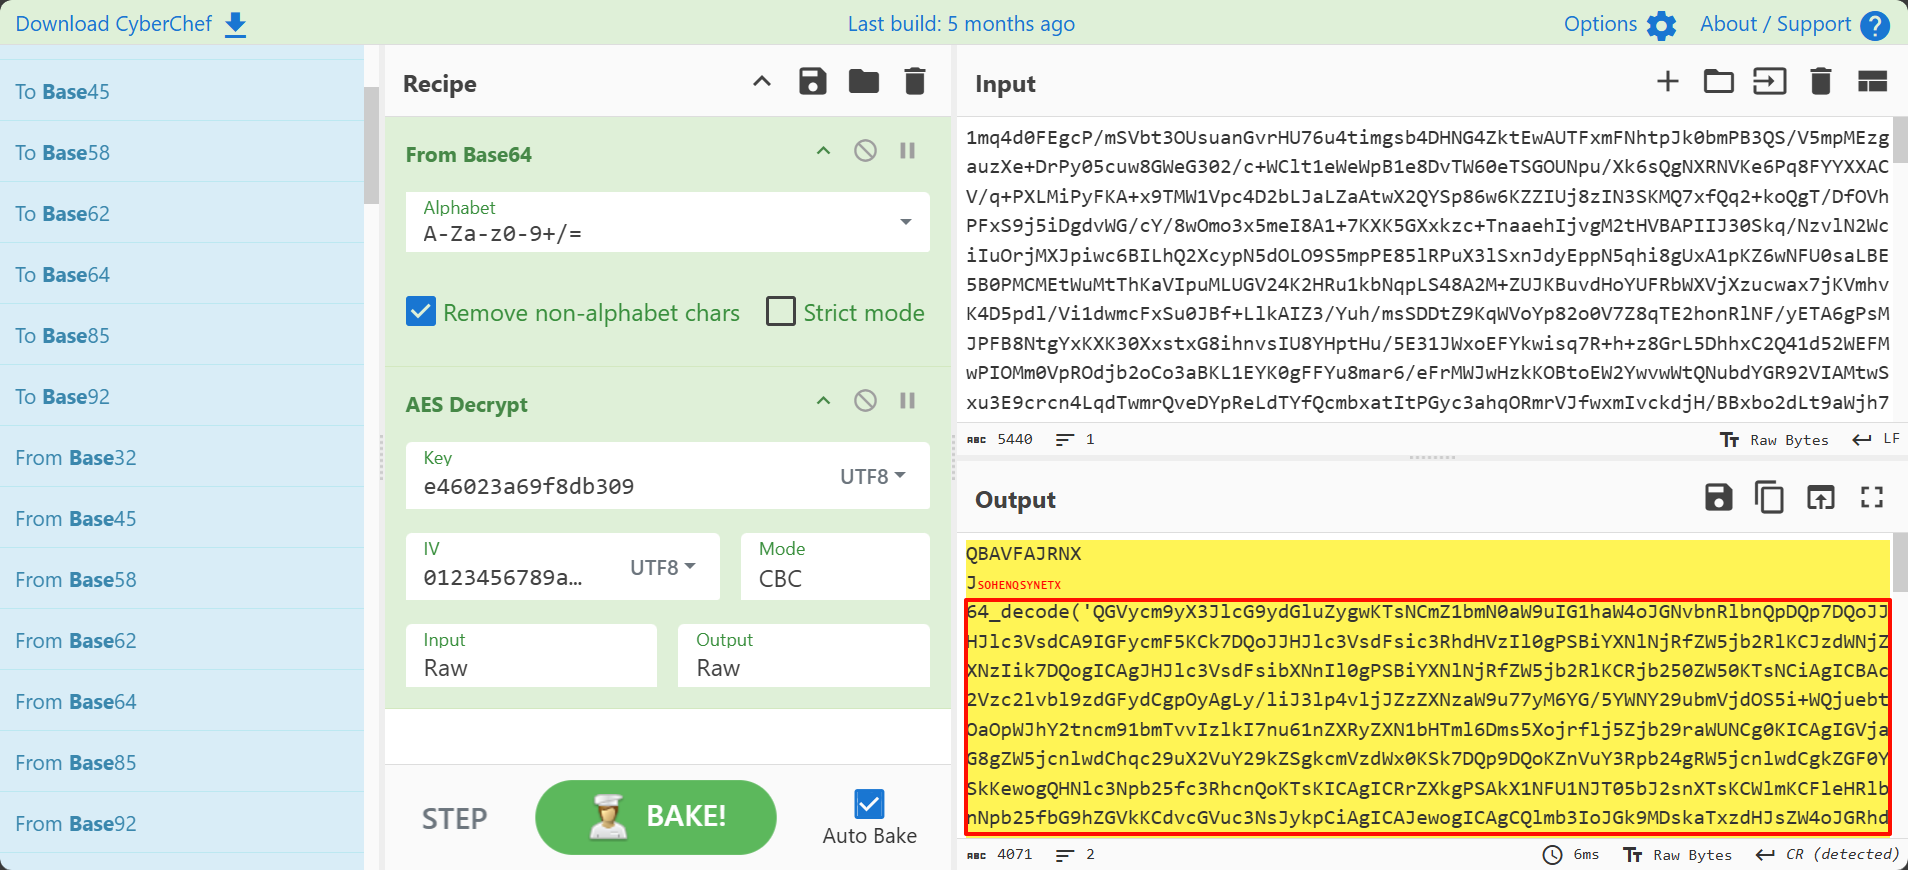Load a saved recipe folder icon
This screenshot has height=870, width=1908.
[863, 82]
